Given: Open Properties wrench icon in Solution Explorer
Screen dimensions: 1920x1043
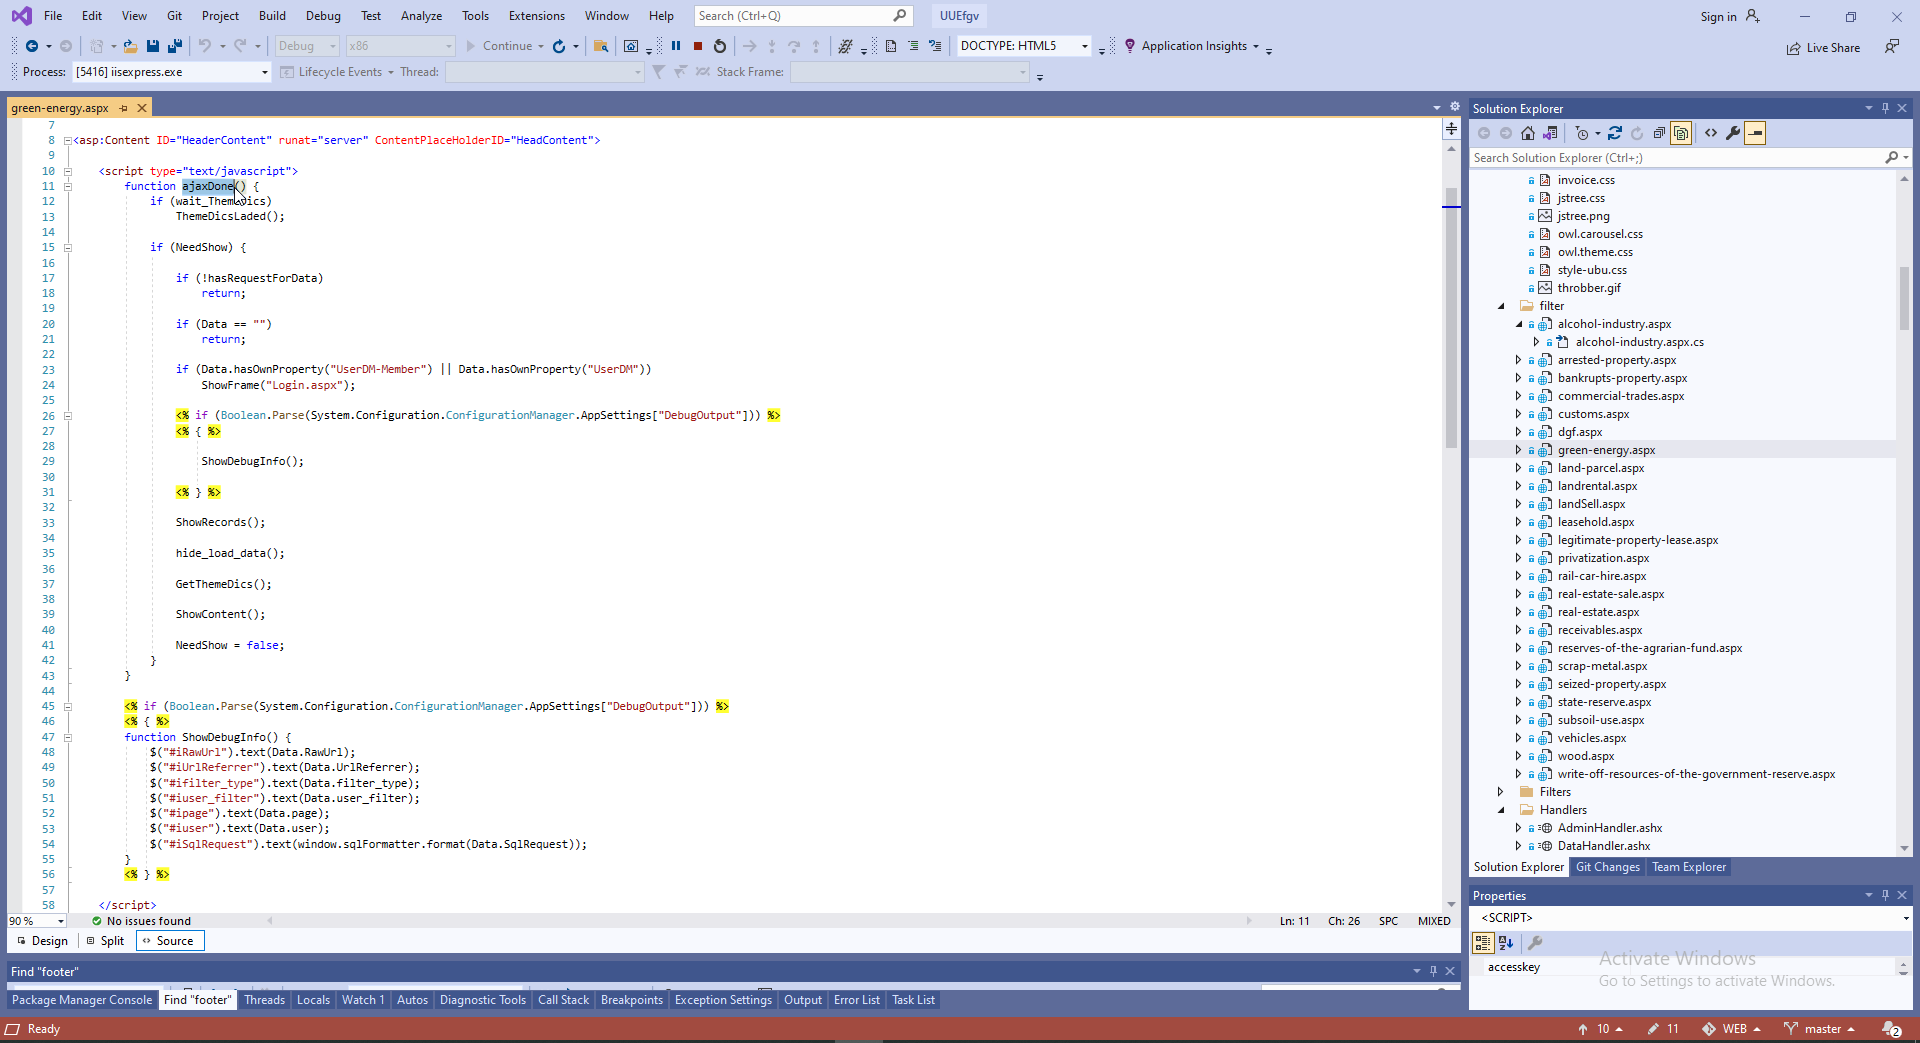Looking at the screenshot, I should pos(1733,133).
